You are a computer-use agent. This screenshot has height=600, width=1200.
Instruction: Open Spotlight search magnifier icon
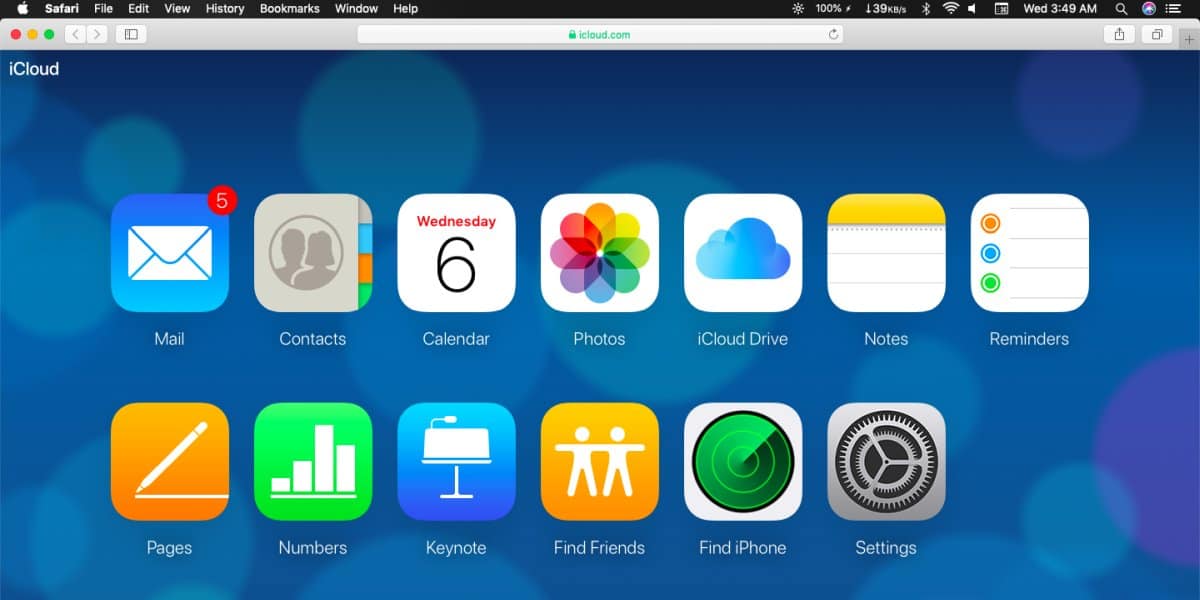[x=1121, y=8]
